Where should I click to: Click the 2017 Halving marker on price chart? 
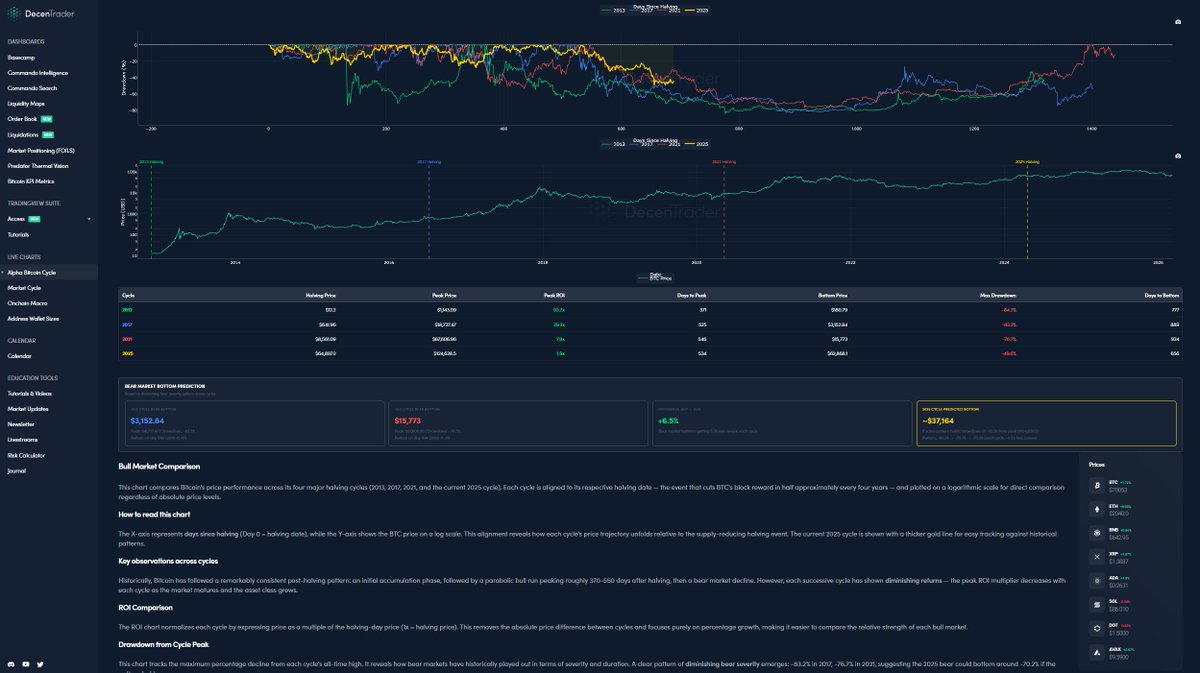click(x=429, y=161)
